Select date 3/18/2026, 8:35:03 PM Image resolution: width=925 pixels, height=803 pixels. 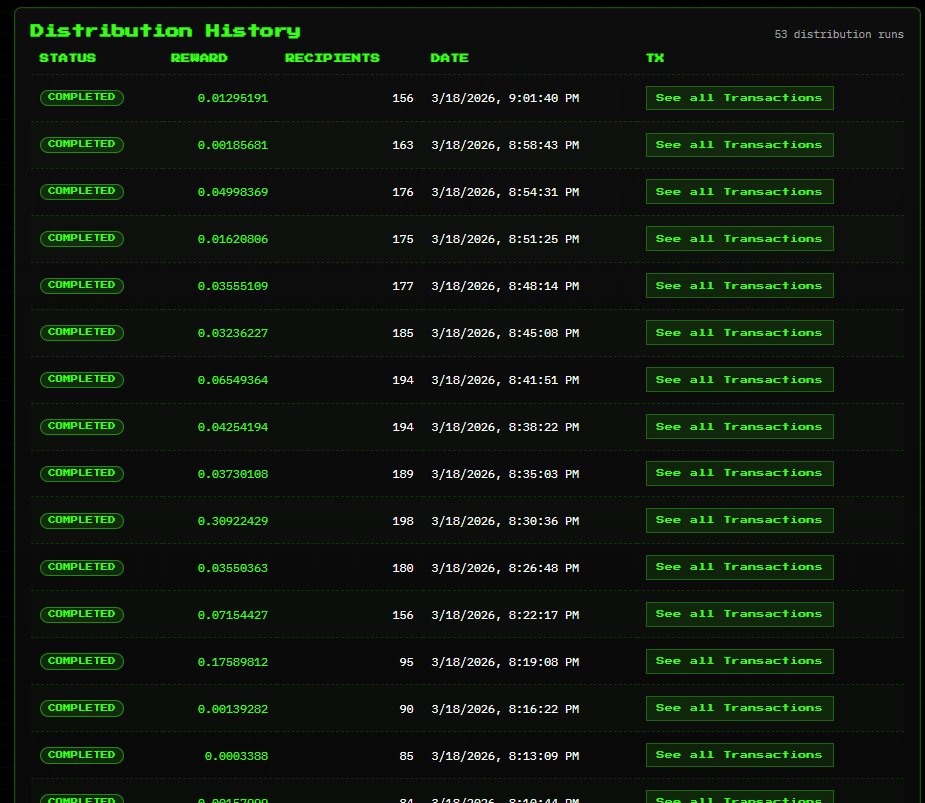click(x=505, y=474)
